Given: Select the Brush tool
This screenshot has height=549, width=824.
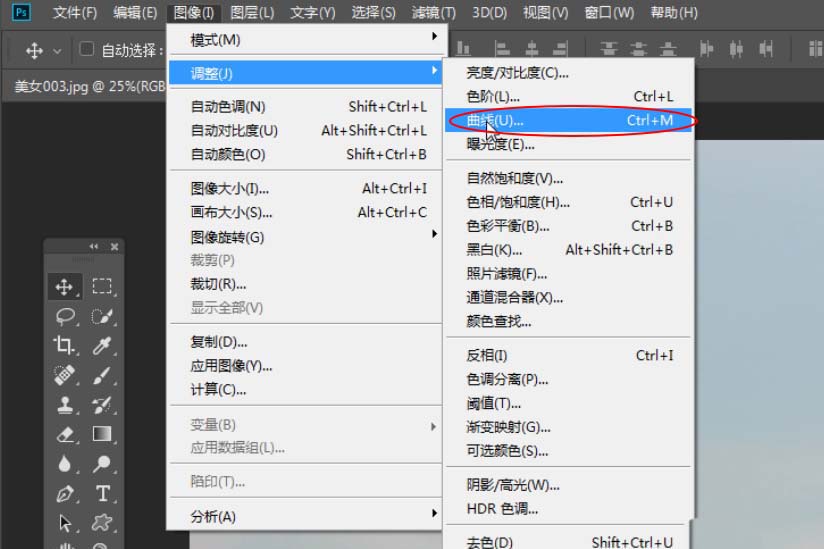Looking at the screenshot, I should click(102, 375).
